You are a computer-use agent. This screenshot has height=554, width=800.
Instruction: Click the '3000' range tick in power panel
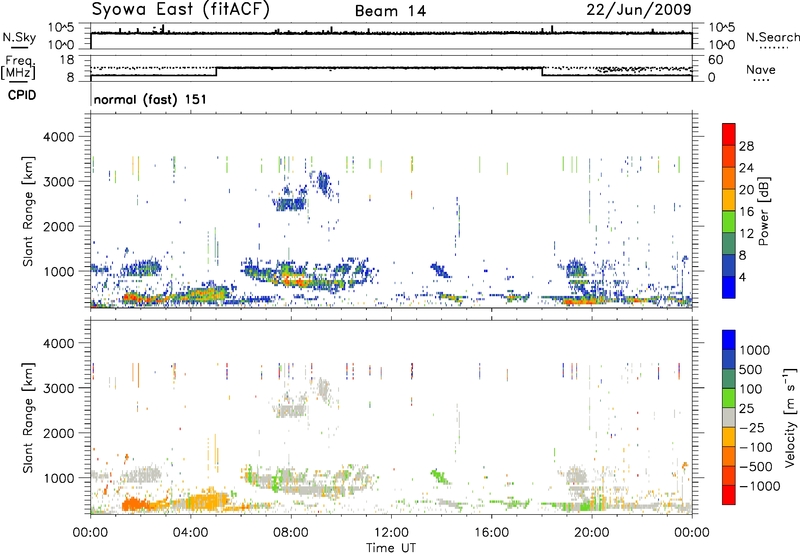(x=59, y=182)
